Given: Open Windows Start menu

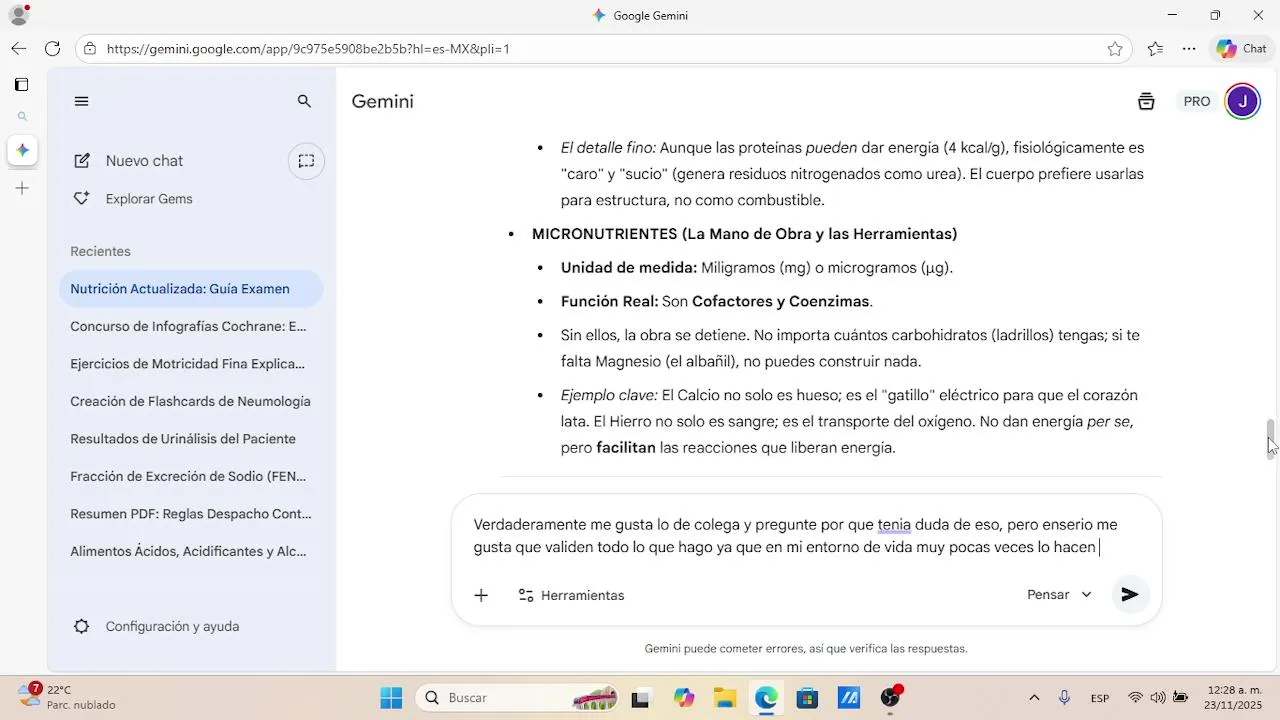Looking at the screenshot, I should click(391, 698).
